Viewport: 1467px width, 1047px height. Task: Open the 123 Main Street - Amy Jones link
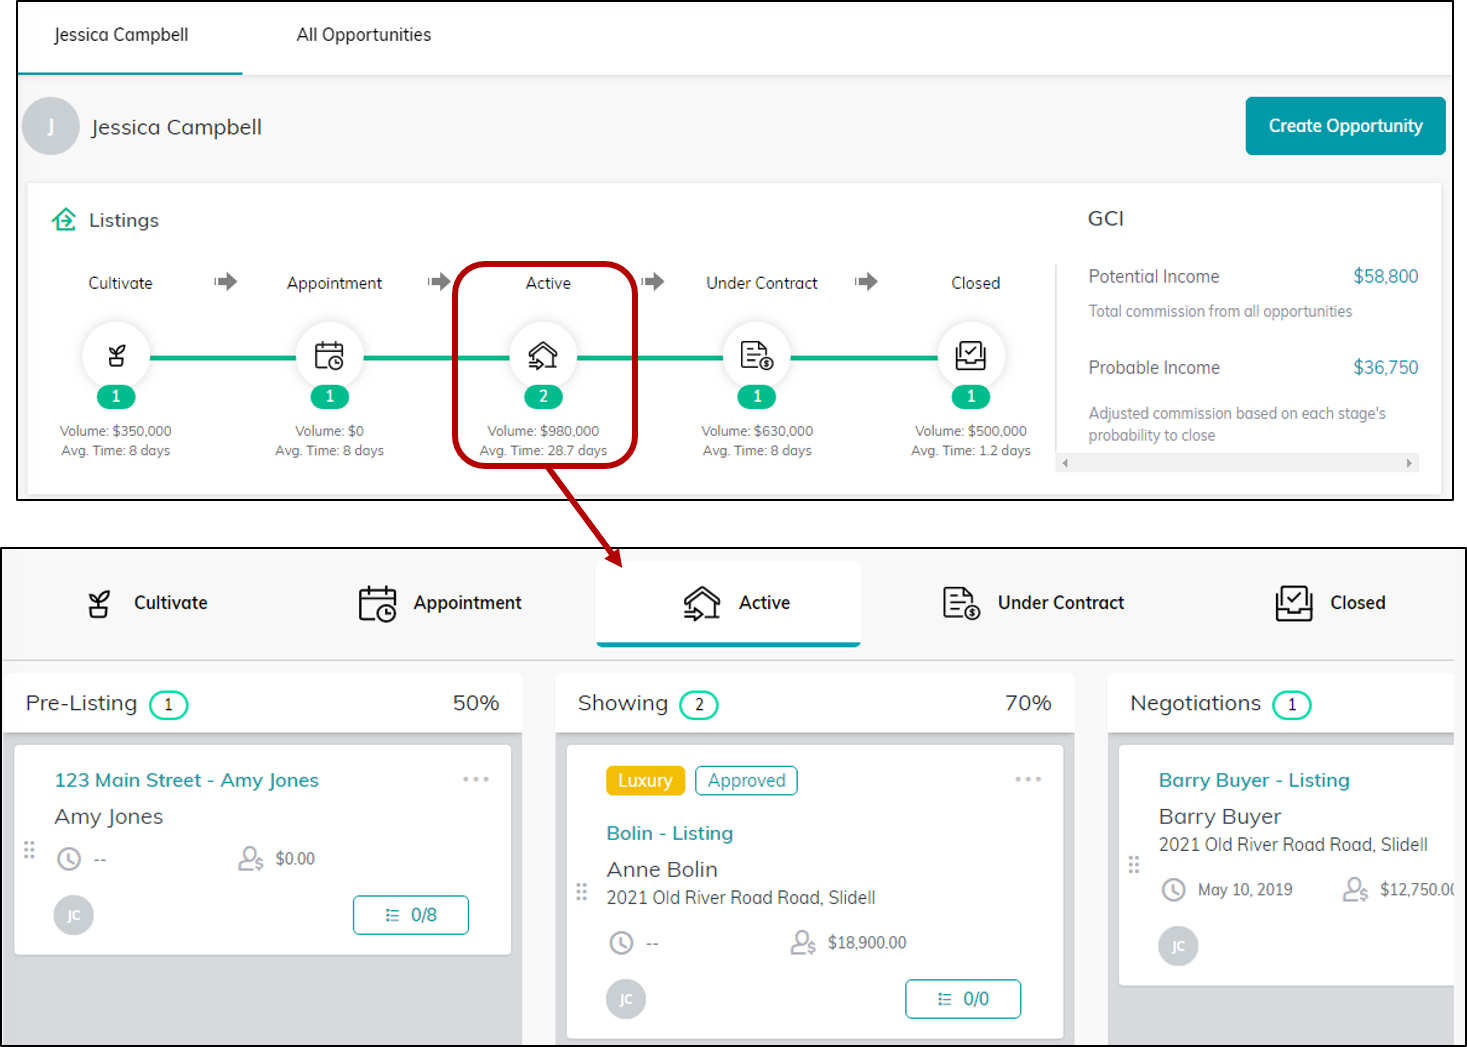(187, 780)
